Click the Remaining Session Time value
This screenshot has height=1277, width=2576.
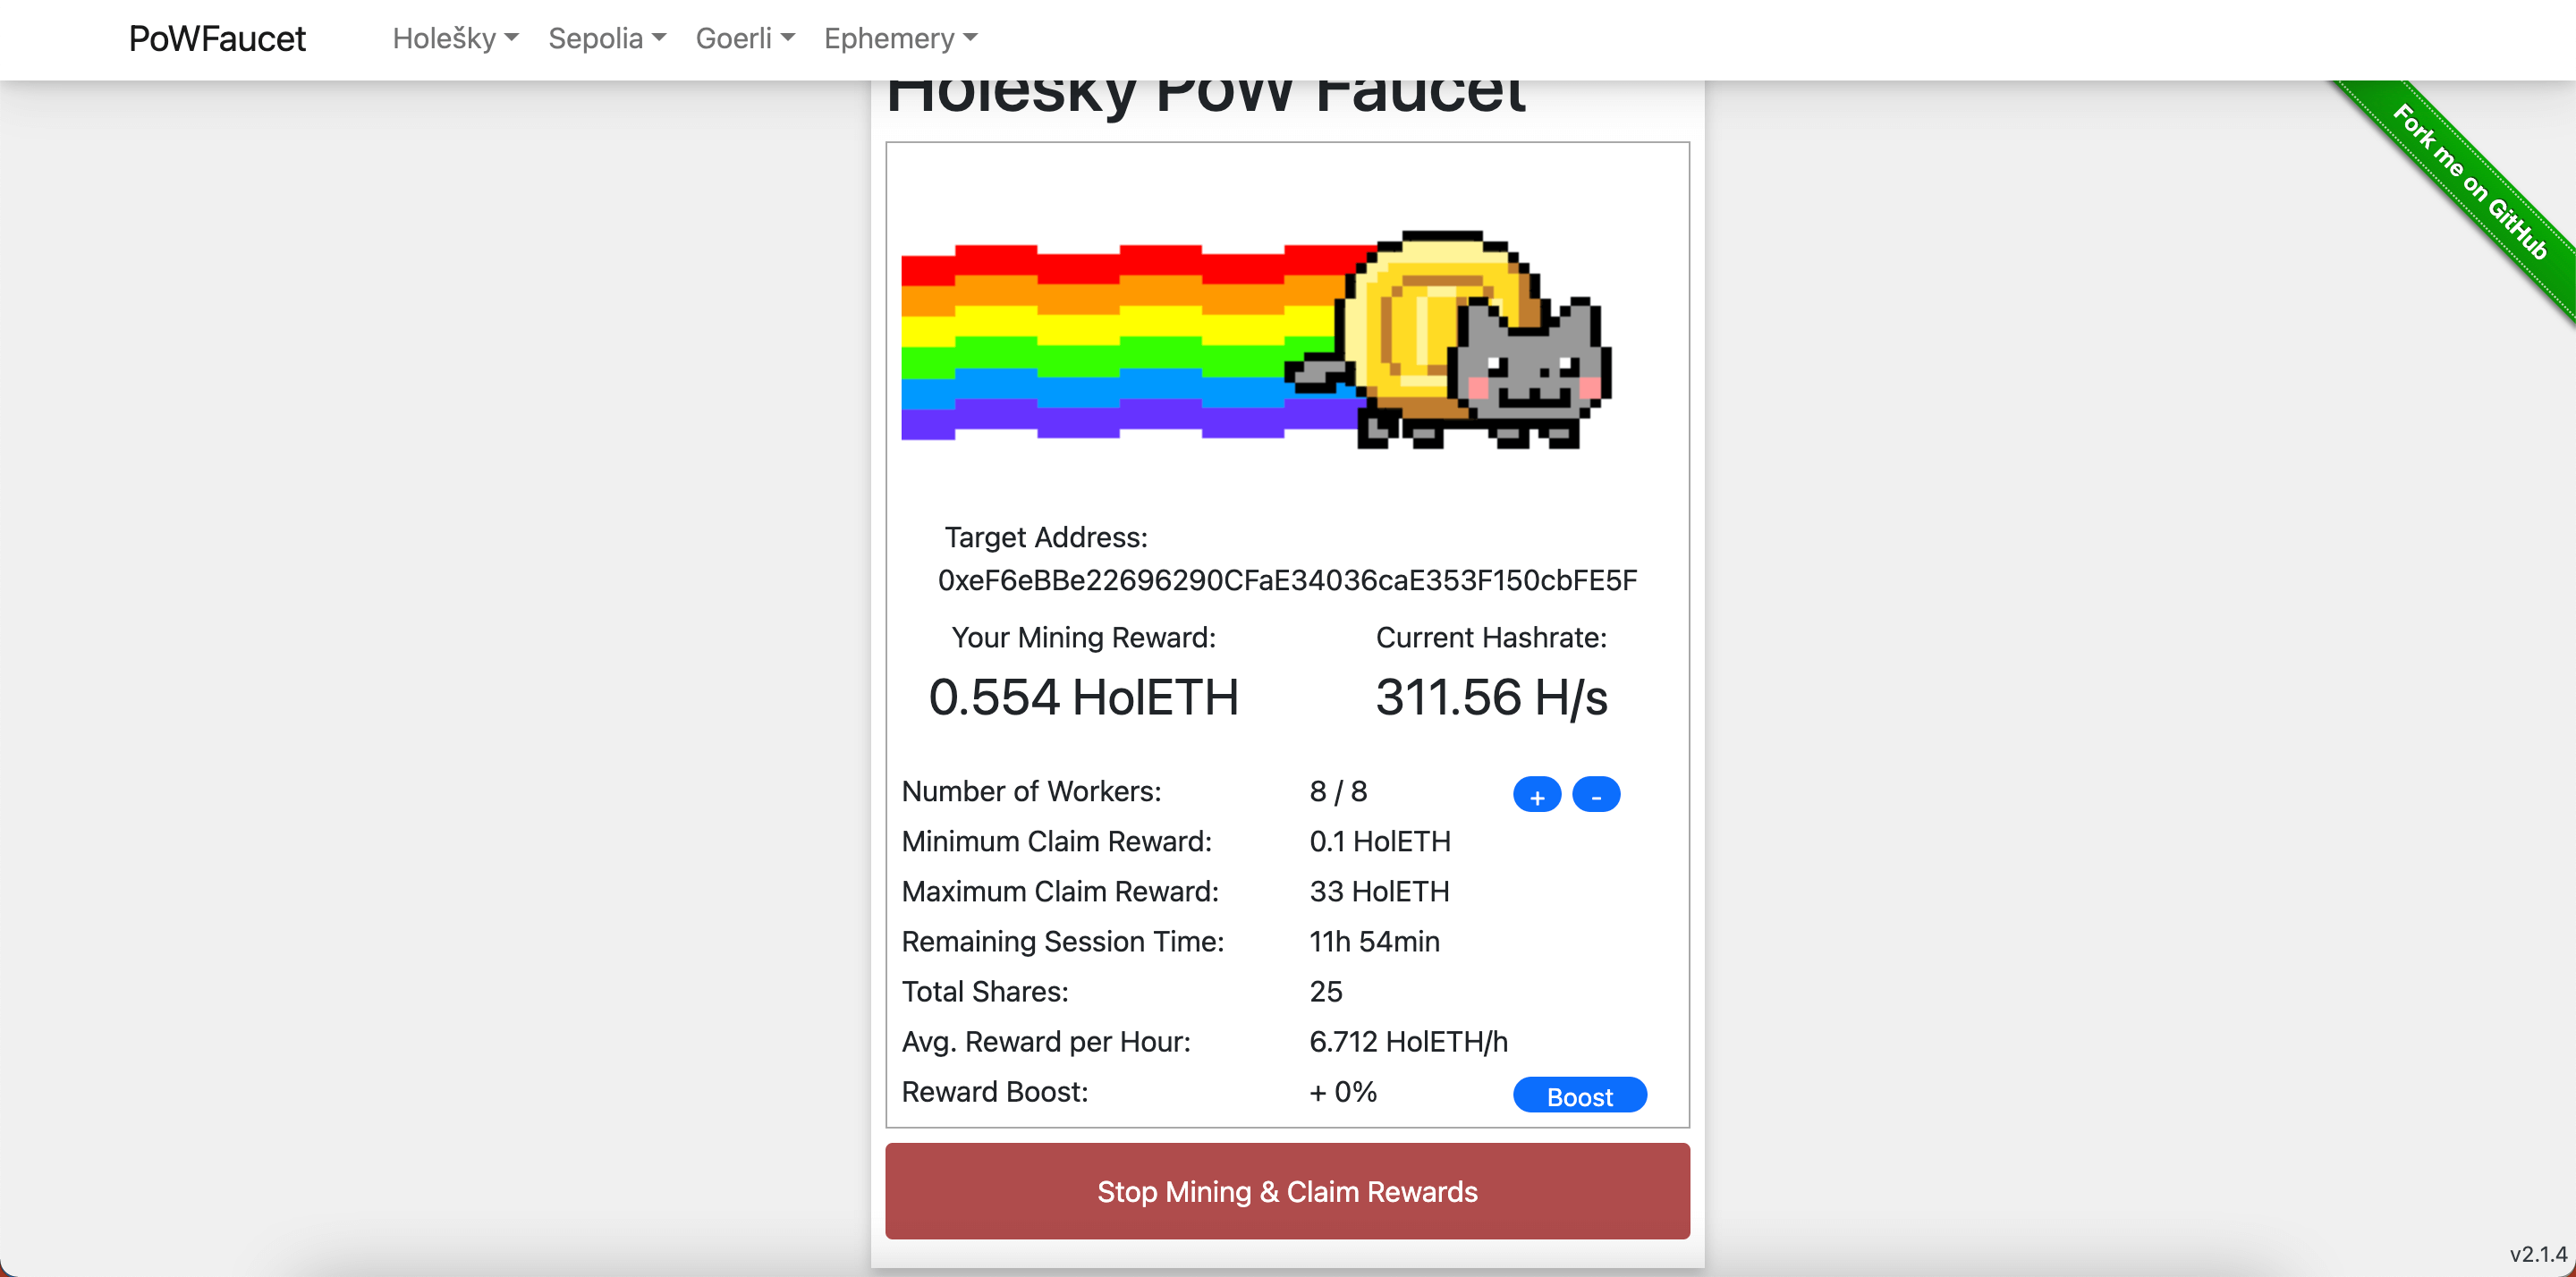(x=1374, y=941)
